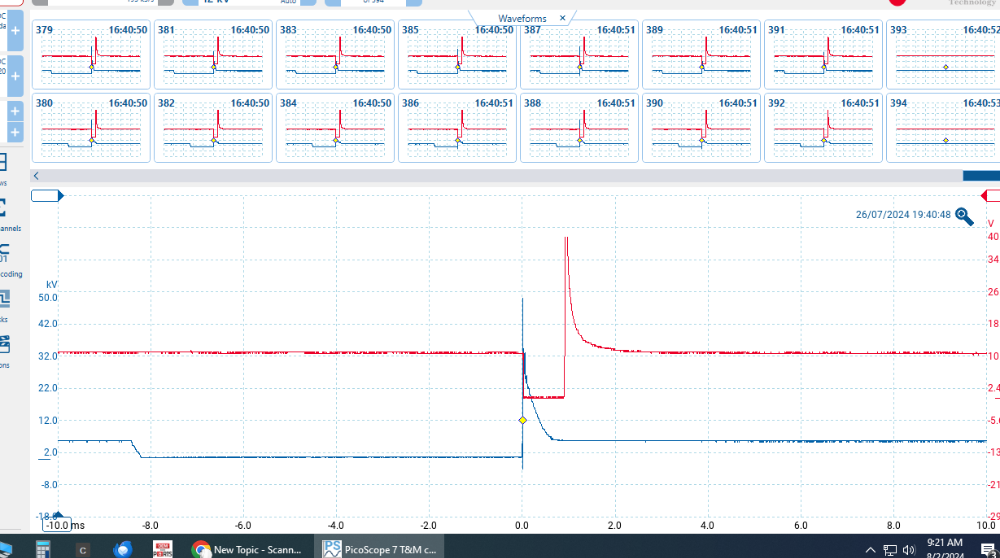
Task: Click the second plus button on channel panel
Action: 15,68
